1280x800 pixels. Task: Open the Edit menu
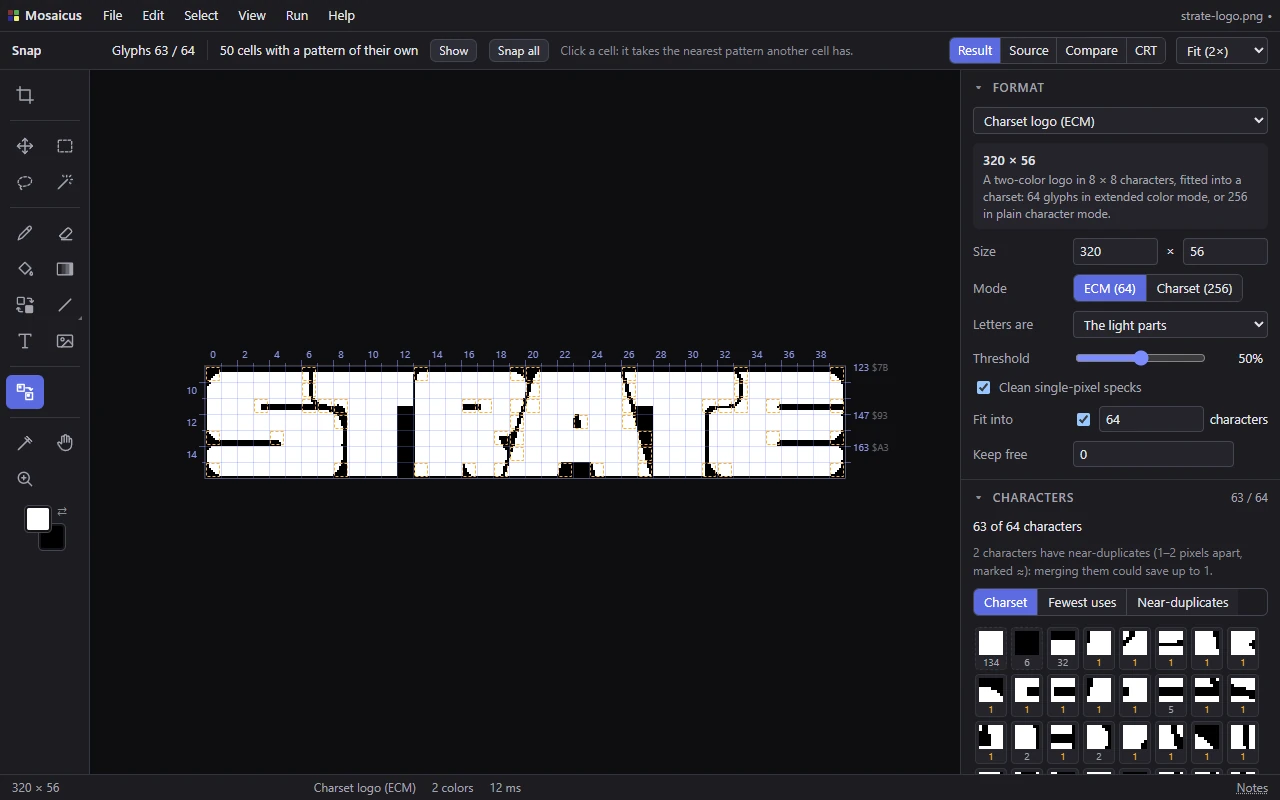[153, 16]
